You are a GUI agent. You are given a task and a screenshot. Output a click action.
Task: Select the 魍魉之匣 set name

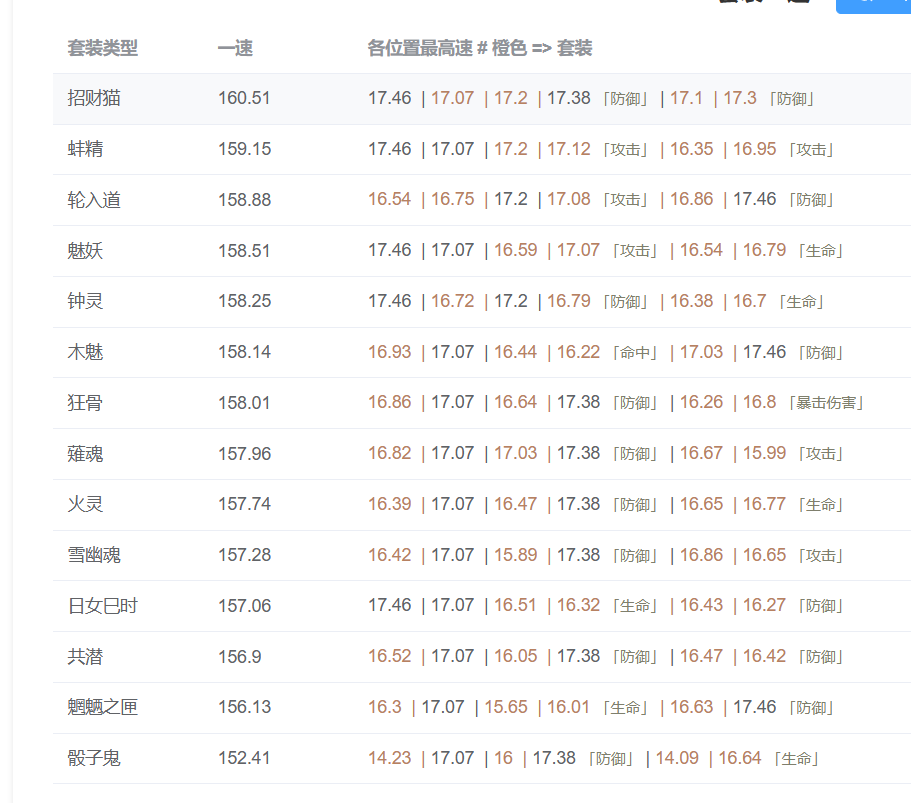click(x=103, y=707)
